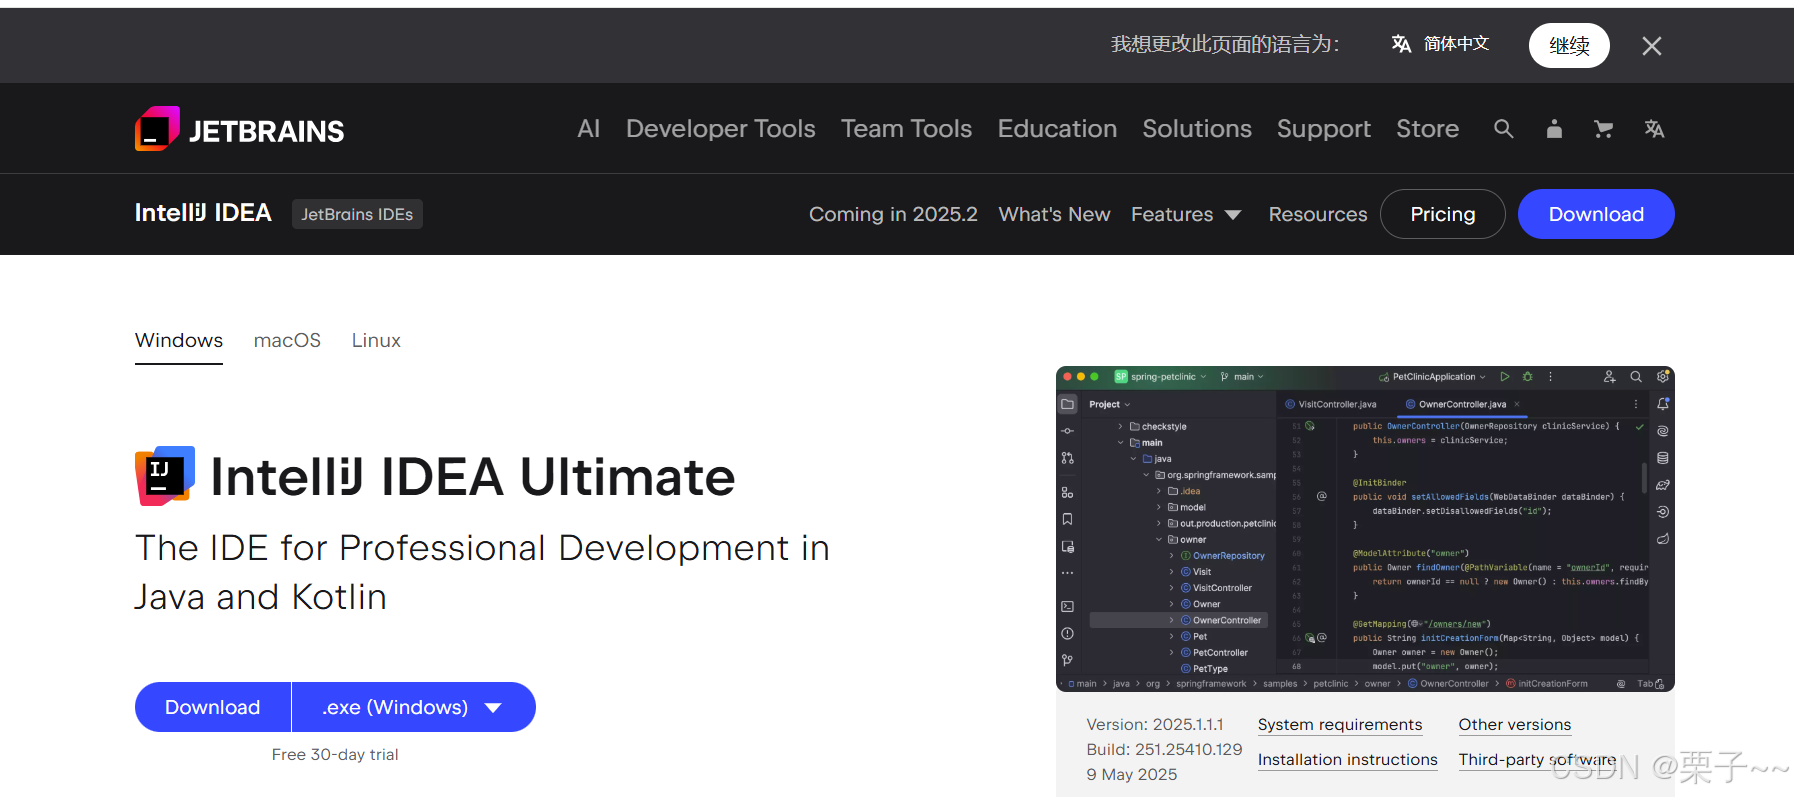
Task: Open Installation instructions link
Action: click(1348, 760)
